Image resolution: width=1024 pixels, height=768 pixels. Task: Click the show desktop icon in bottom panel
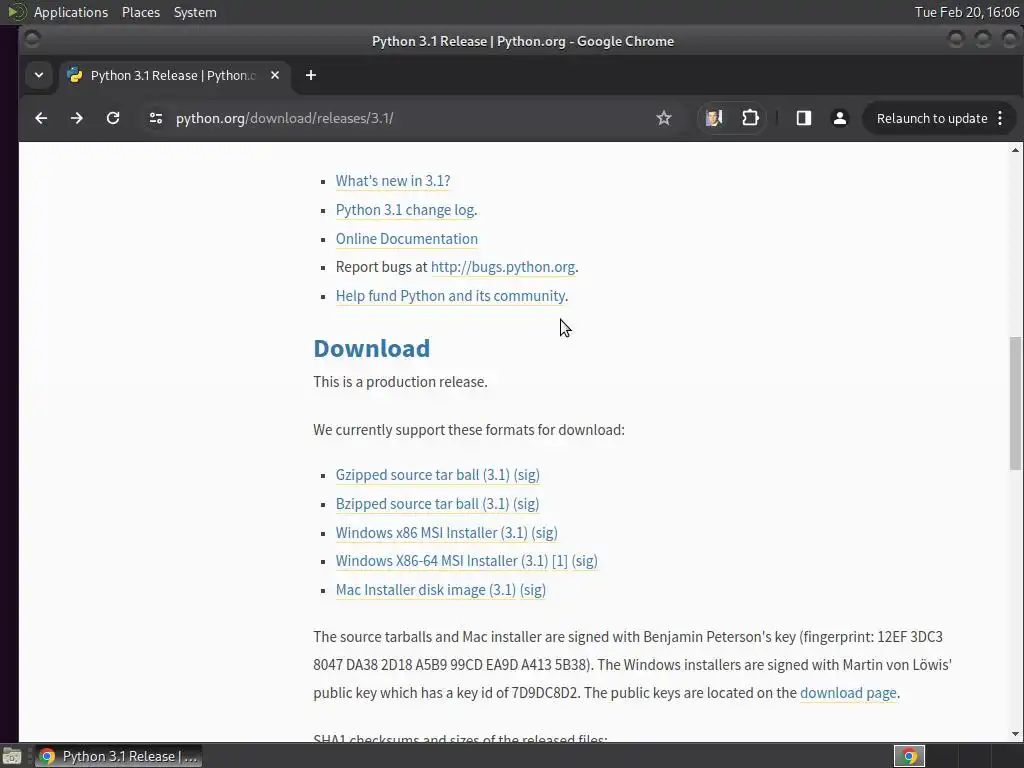point(12,756)
